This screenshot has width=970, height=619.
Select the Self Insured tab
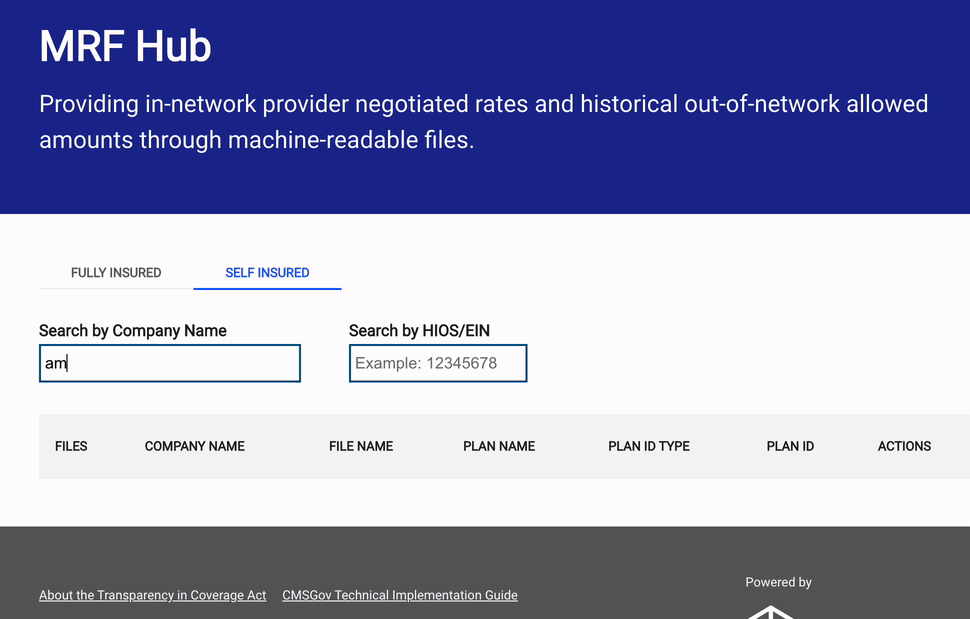pos(267,272)
